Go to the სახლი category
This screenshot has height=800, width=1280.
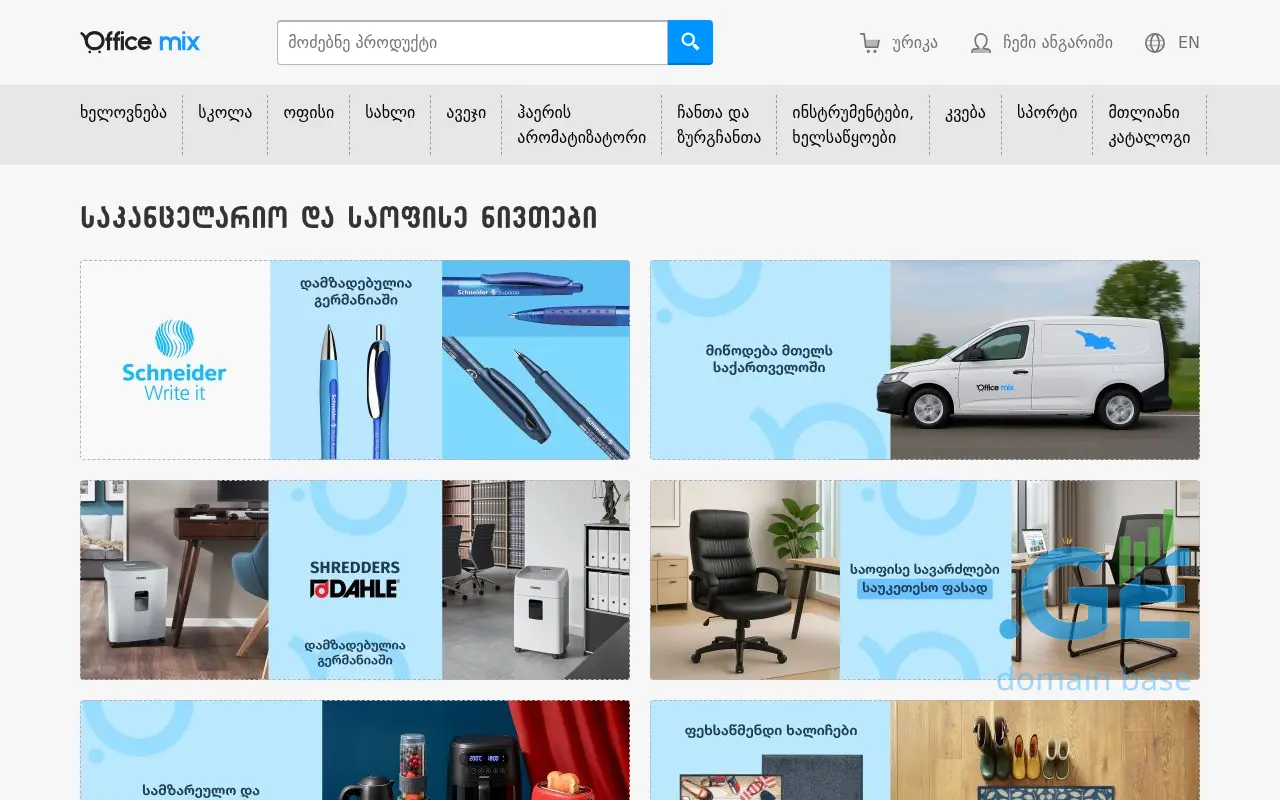[x=390, y=112]
